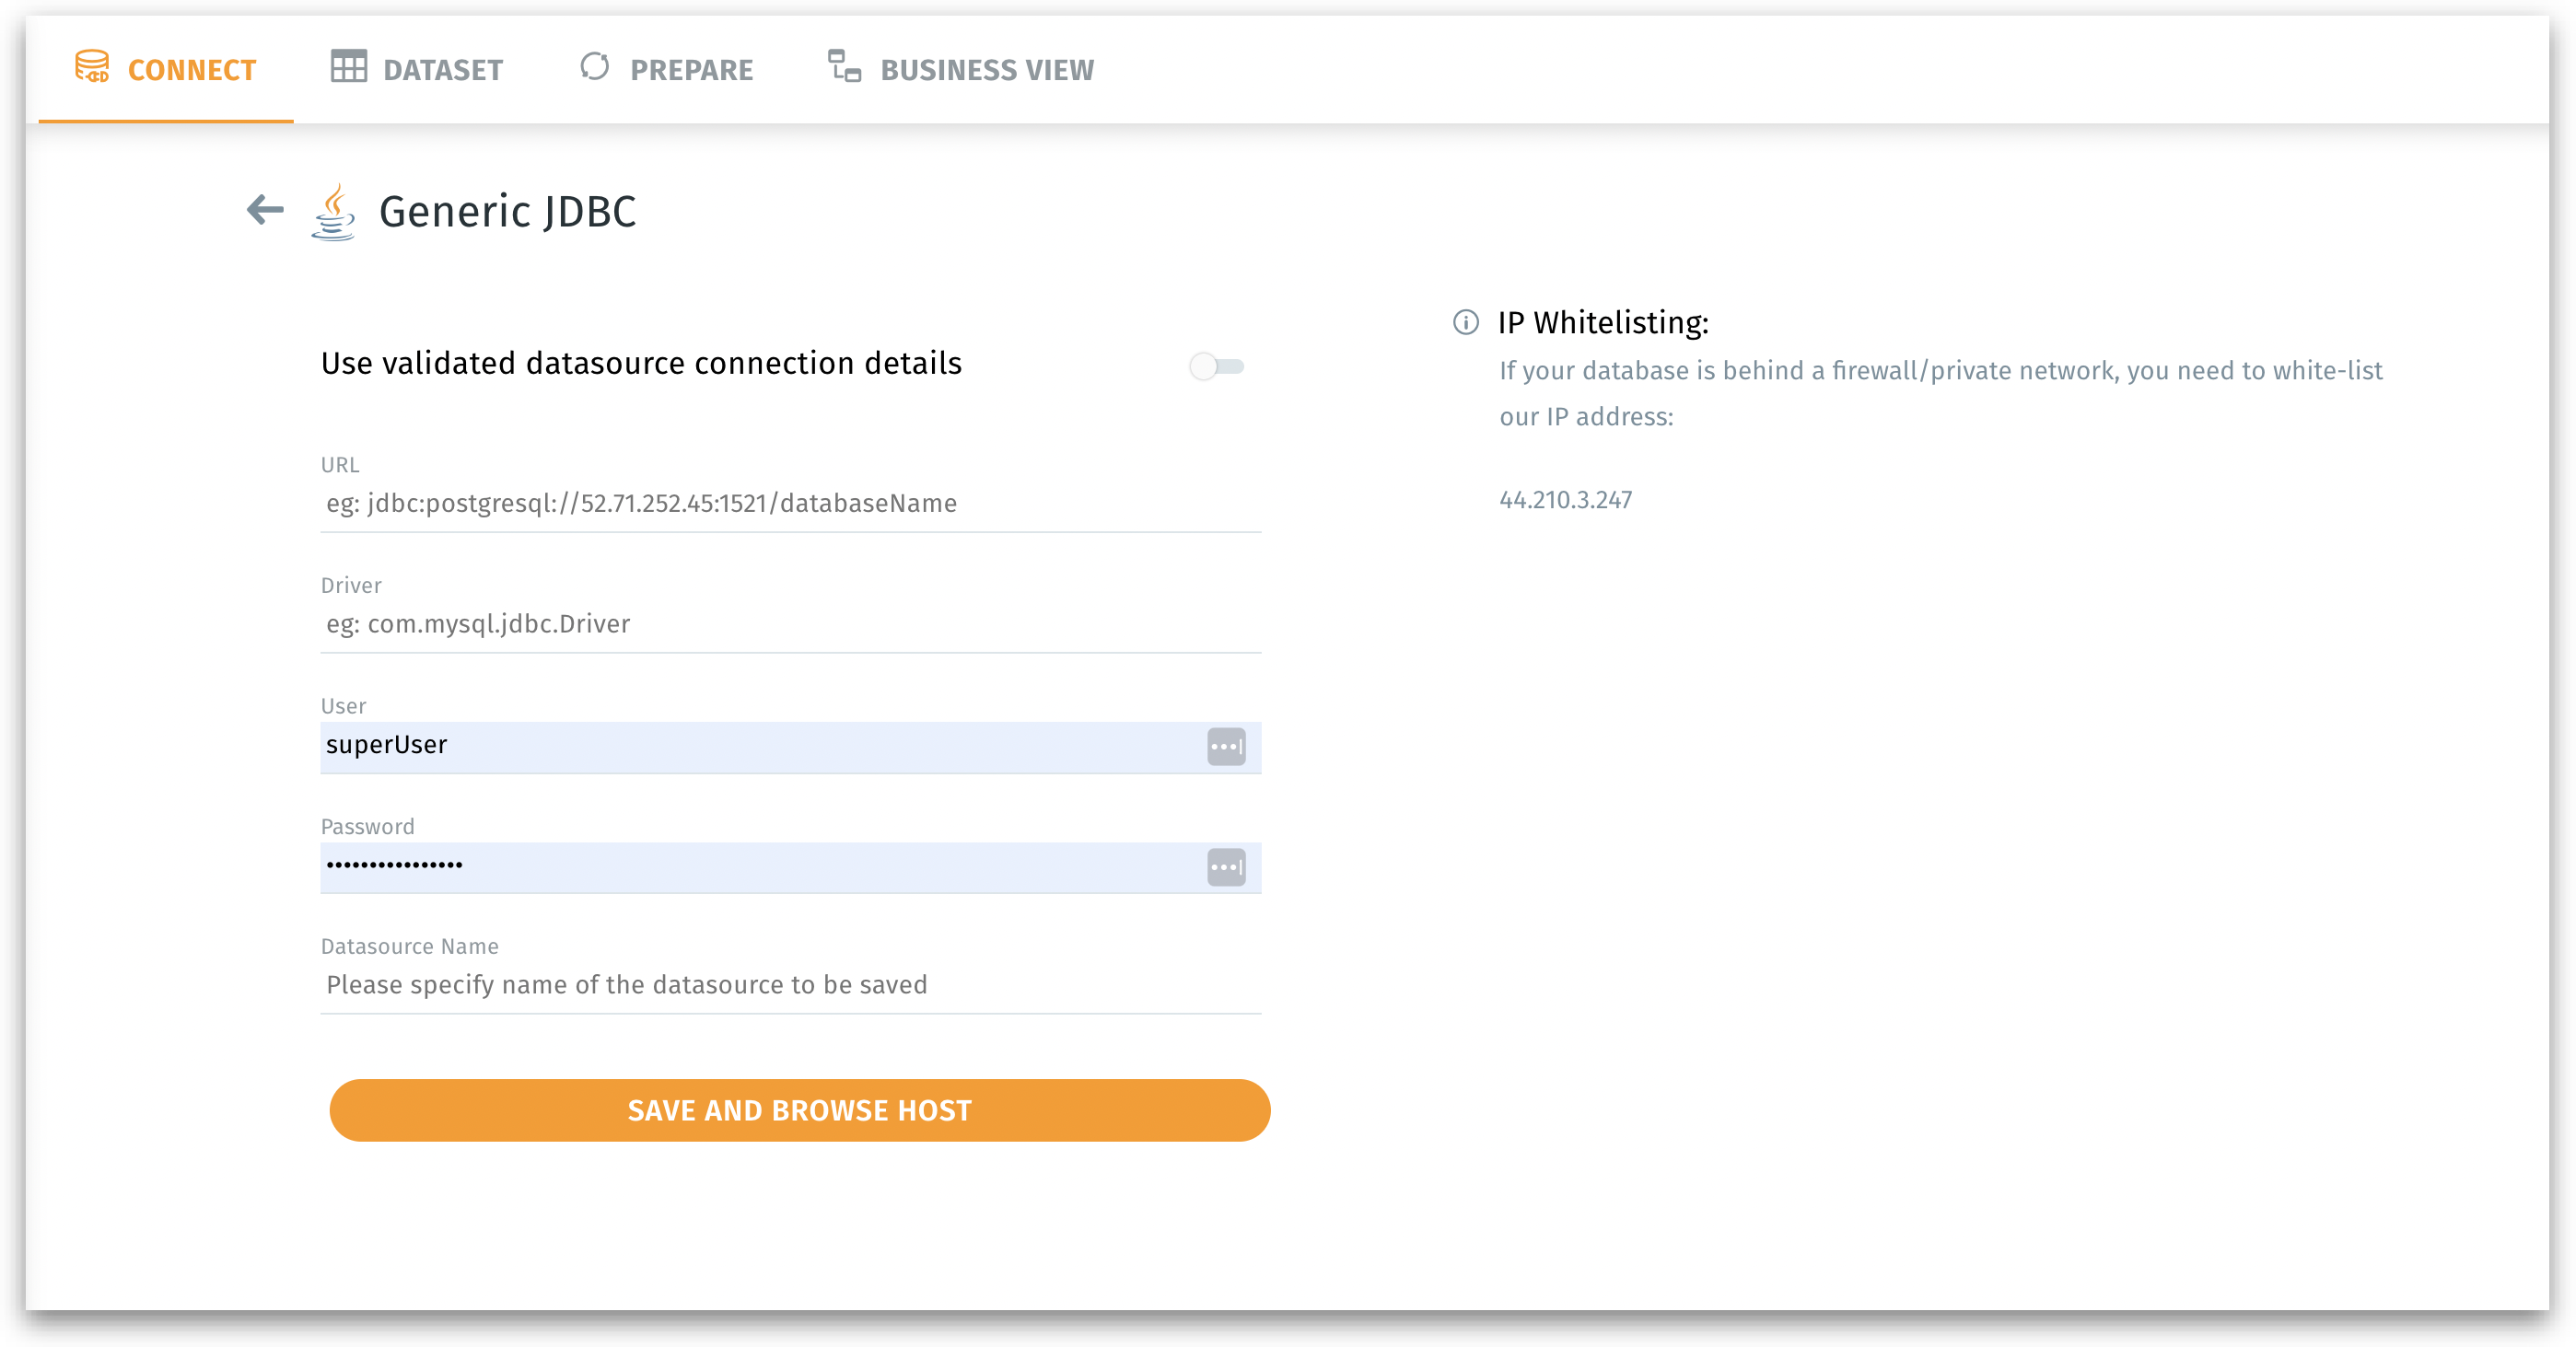Click the Java logo icon

coord(334,212)
